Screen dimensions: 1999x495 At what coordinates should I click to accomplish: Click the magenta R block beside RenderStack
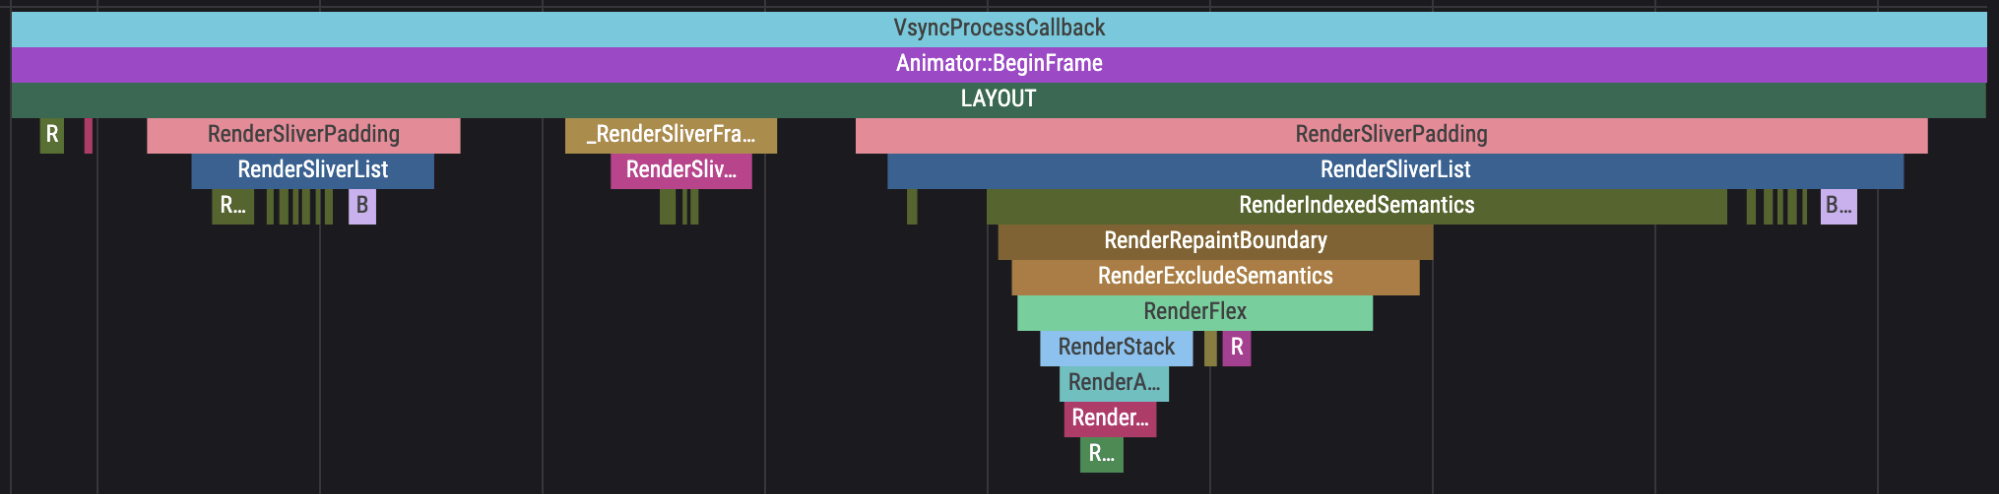(1236, 348)
